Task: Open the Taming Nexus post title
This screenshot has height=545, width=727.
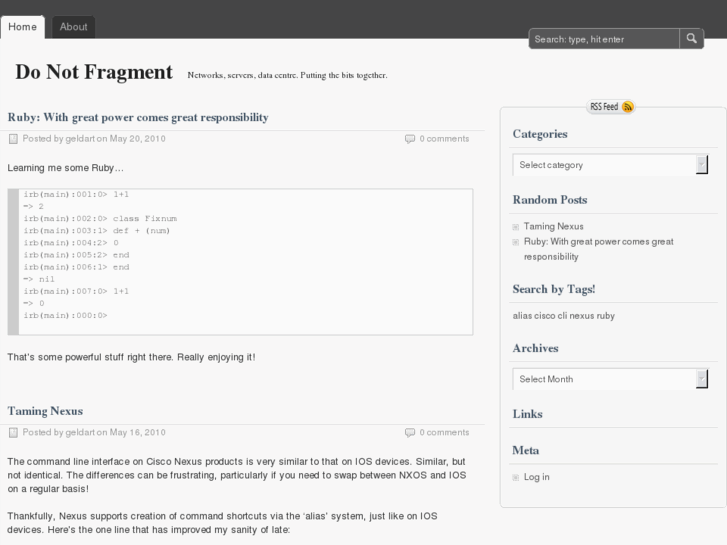Action: coord(45,411)
